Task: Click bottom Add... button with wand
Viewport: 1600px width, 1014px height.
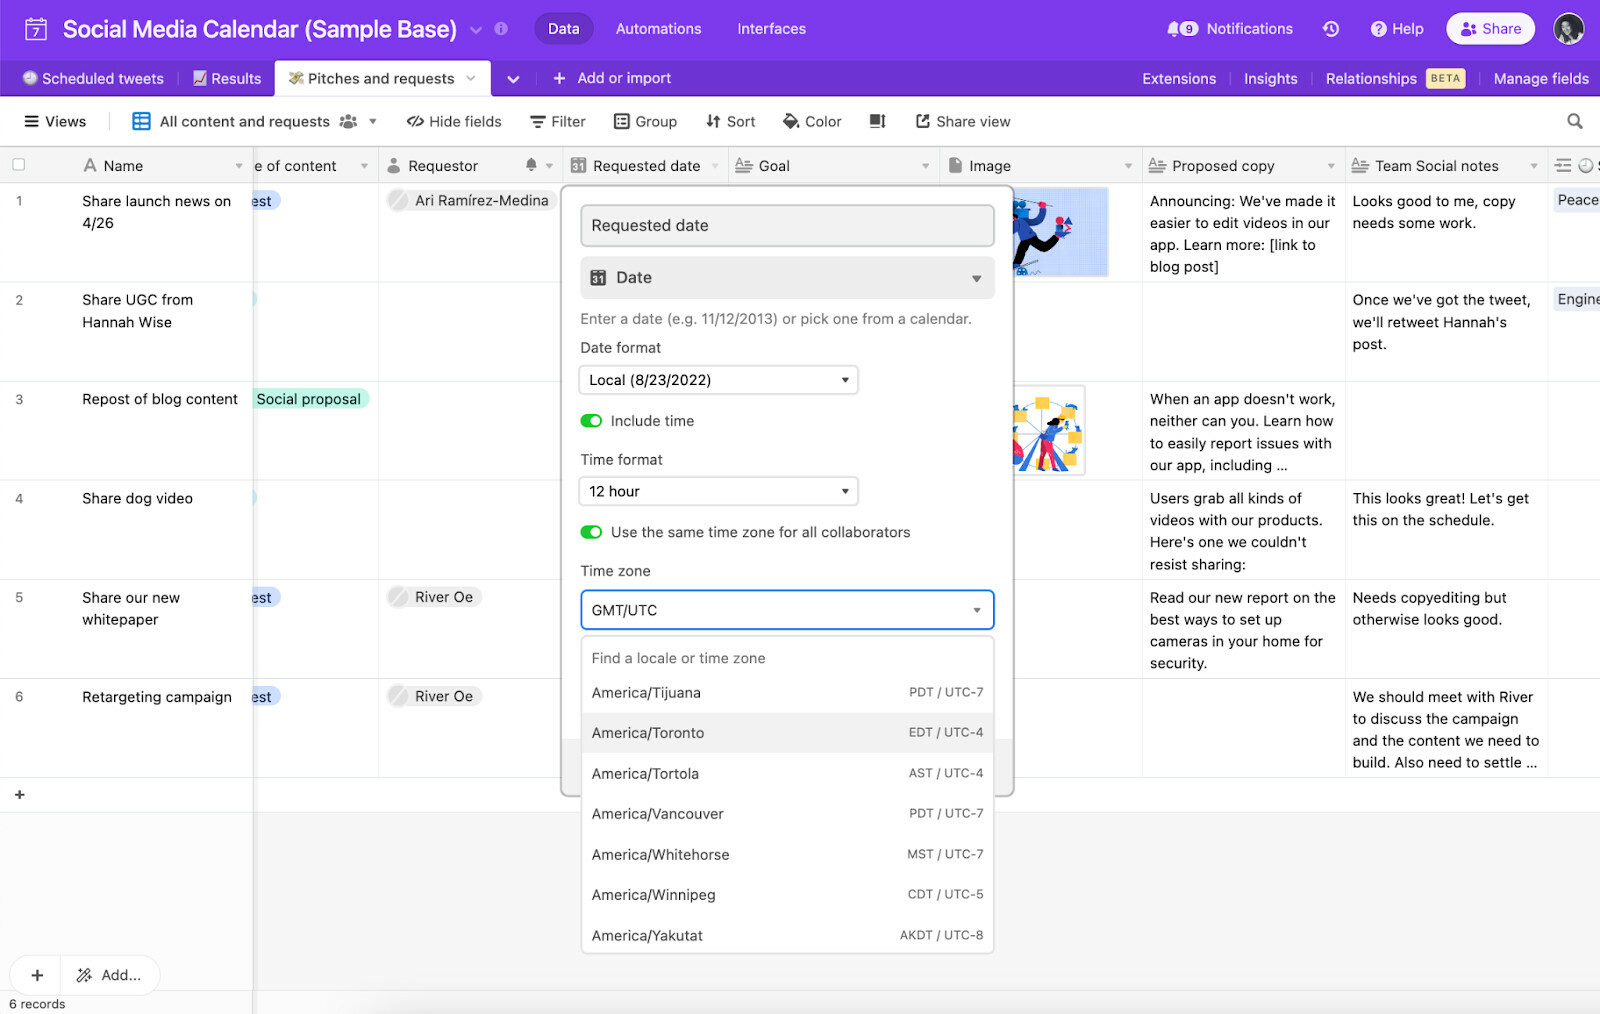Action: (109, 975)
